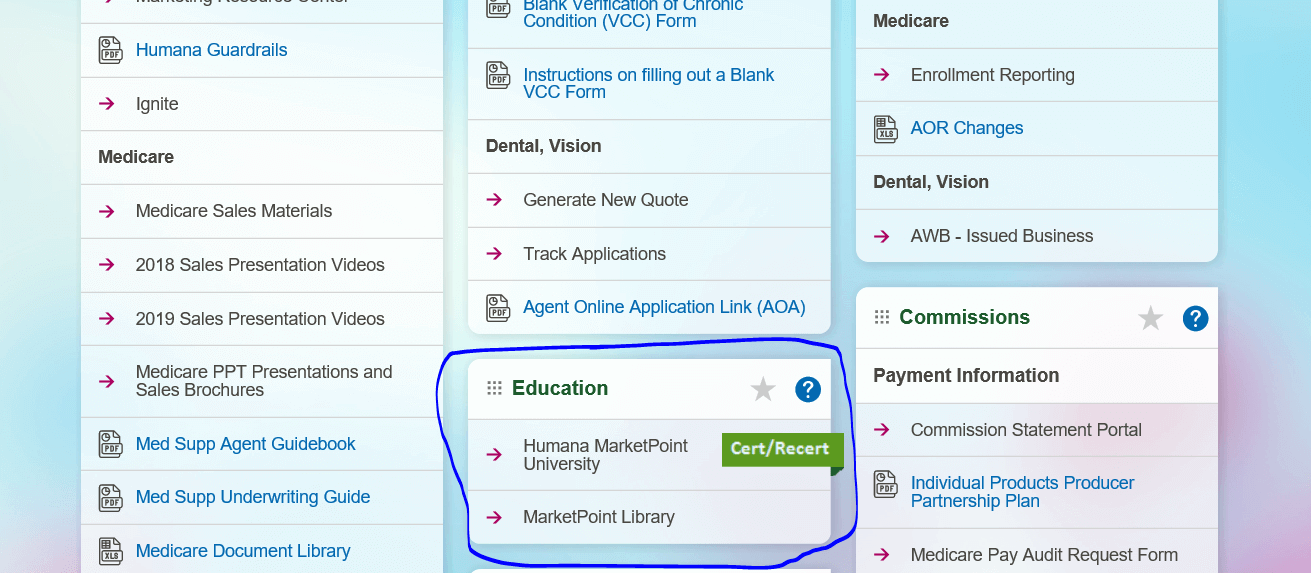
Task: Grab the Commissions panel drag handle
Action: coord(882,317)
